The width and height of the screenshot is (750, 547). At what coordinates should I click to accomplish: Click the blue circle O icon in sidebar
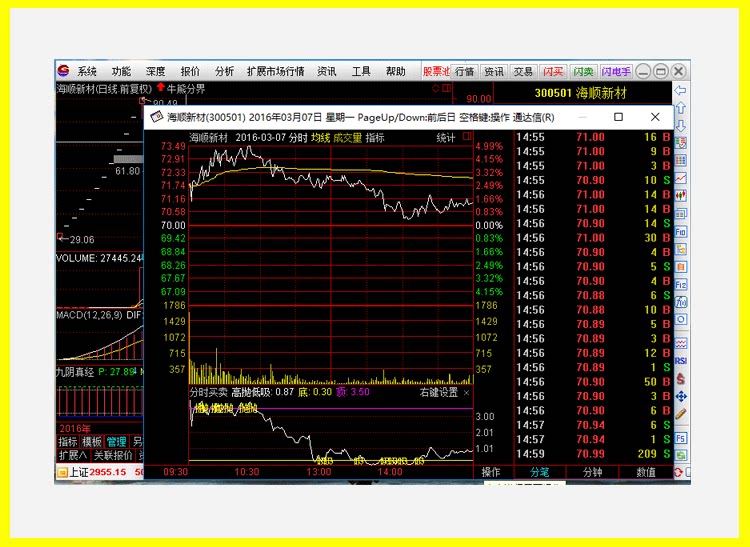681,319
